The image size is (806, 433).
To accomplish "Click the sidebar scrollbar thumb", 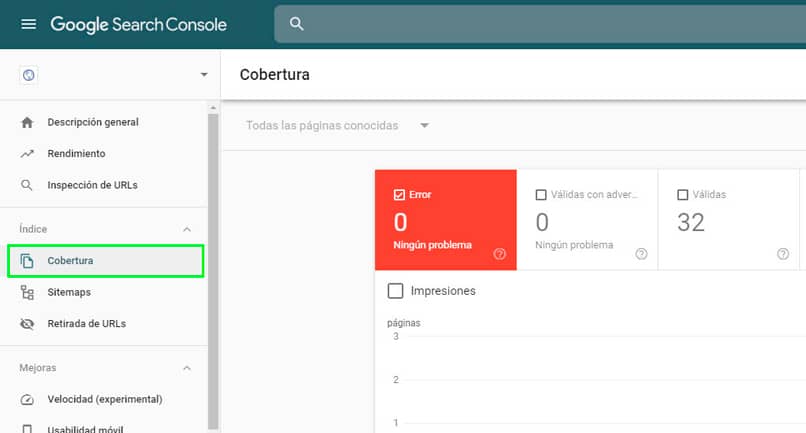I will tap(213, 271).
